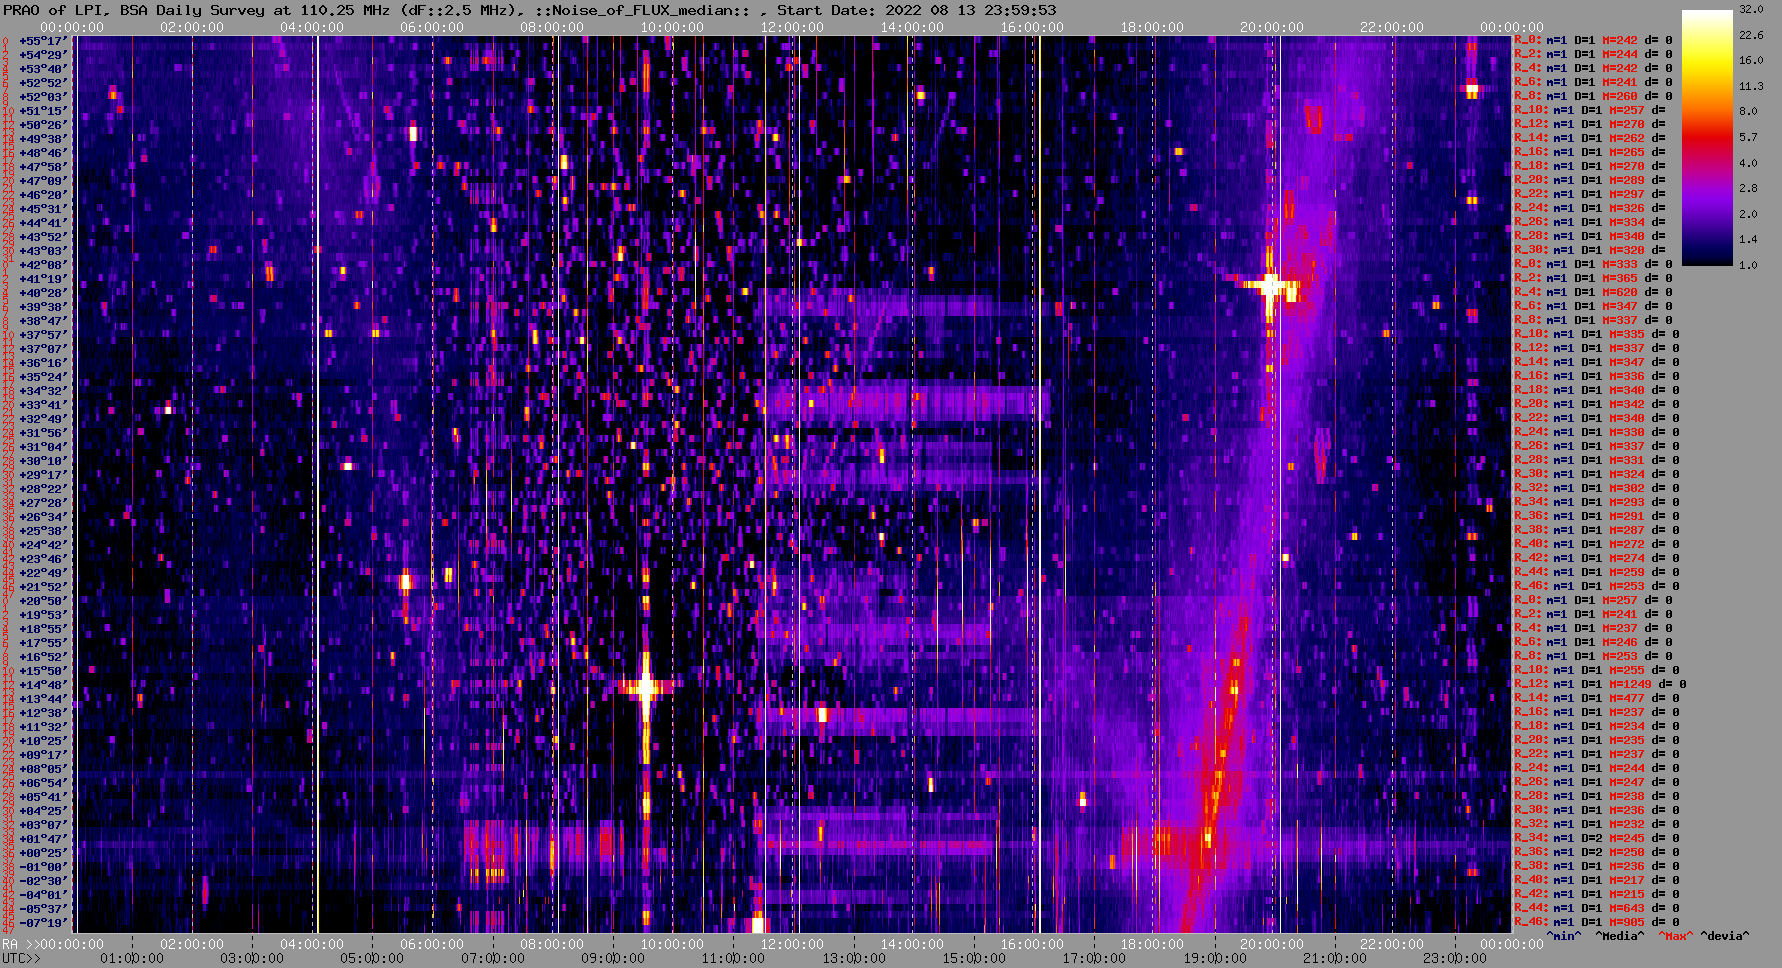Image resolution: width=1782 pixels, height=968 pixels.
Task: Click the R_8 row with M=260
Action: (1592, 96)
